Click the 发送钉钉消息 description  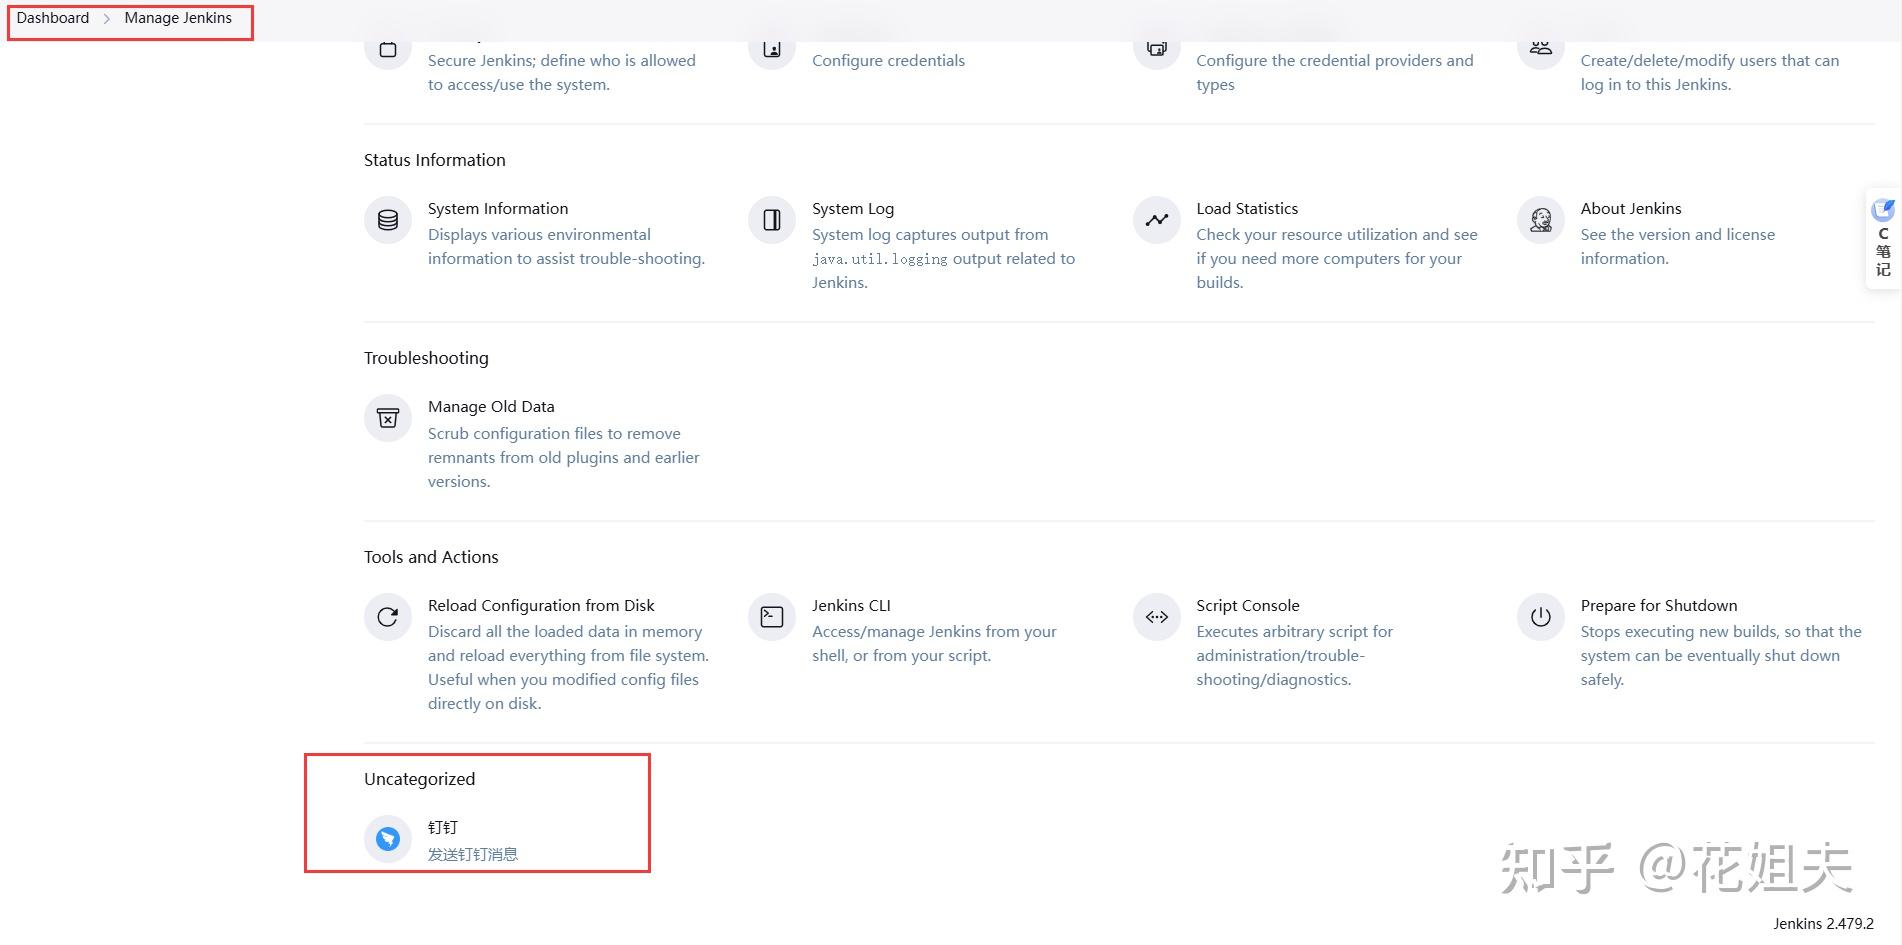(x=473, y=854)
